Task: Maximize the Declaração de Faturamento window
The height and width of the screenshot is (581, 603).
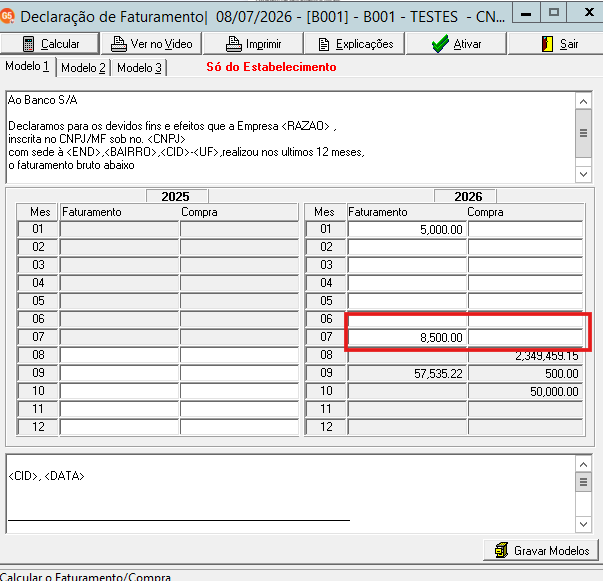Action: coord(553,13)
